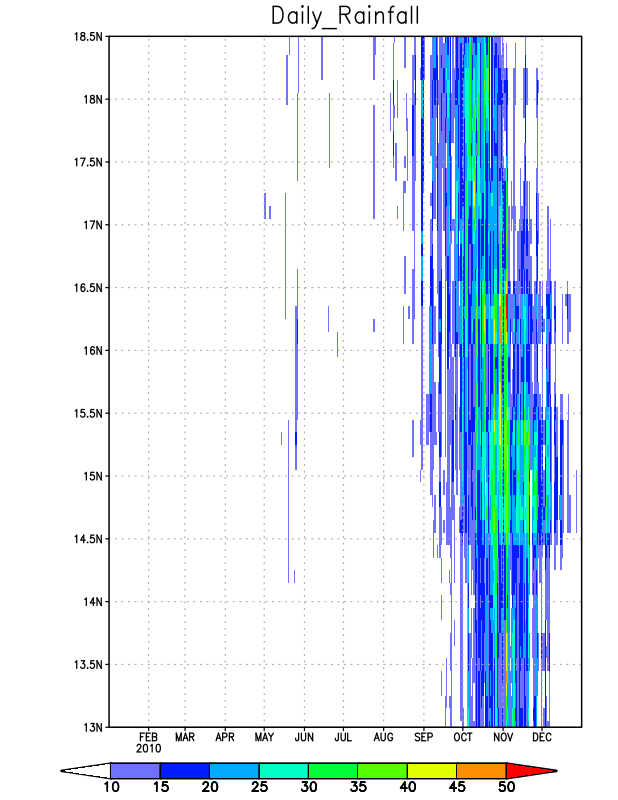
Task: Select the white below-10 colorbar arrow
Action: click(x=87, y=770)
